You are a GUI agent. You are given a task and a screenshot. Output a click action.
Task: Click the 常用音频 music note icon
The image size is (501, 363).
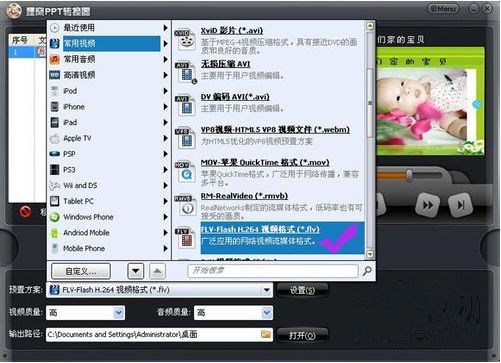point(54,59)
